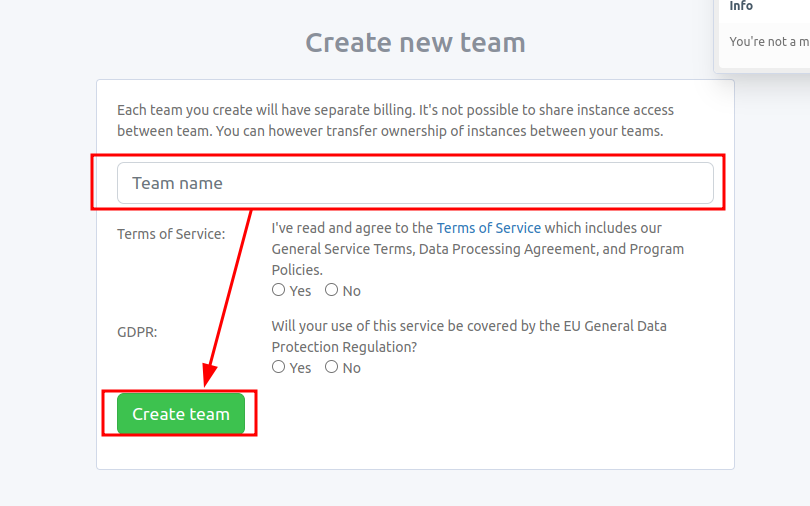Choose No for GDPR coverage

coord(332,367)
